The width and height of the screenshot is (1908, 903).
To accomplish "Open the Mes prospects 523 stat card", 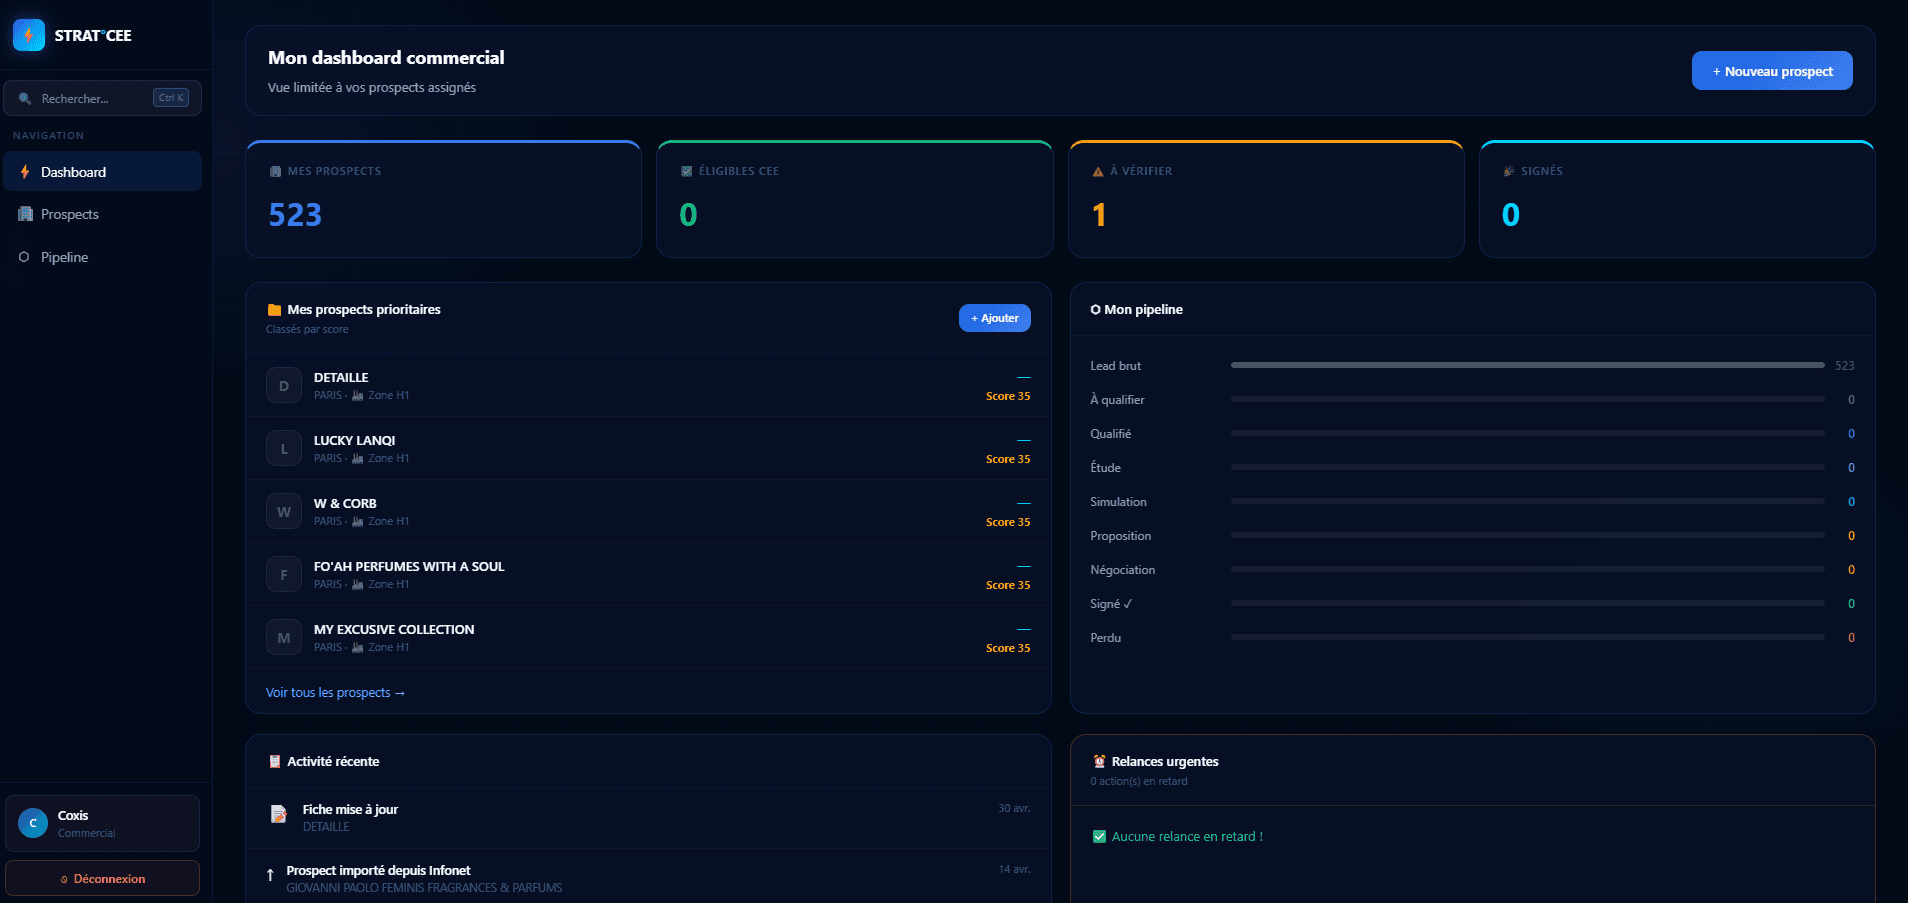I will click(444, 200).
